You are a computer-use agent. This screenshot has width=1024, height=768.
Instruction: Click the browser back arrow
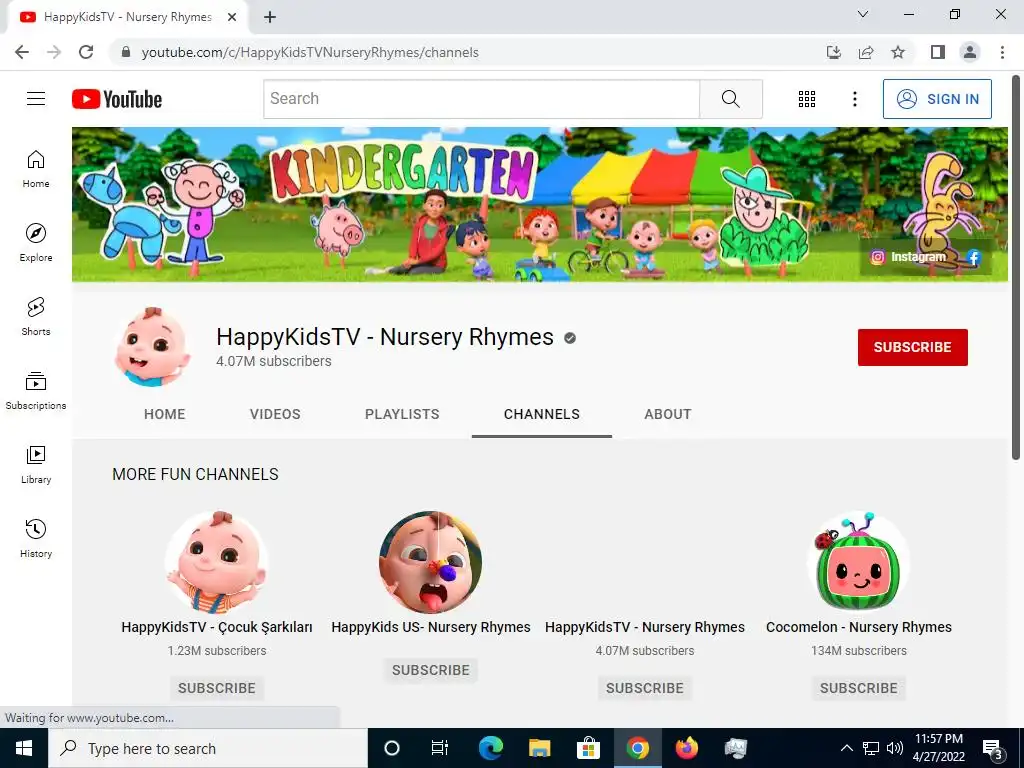[x=22, y=52]
